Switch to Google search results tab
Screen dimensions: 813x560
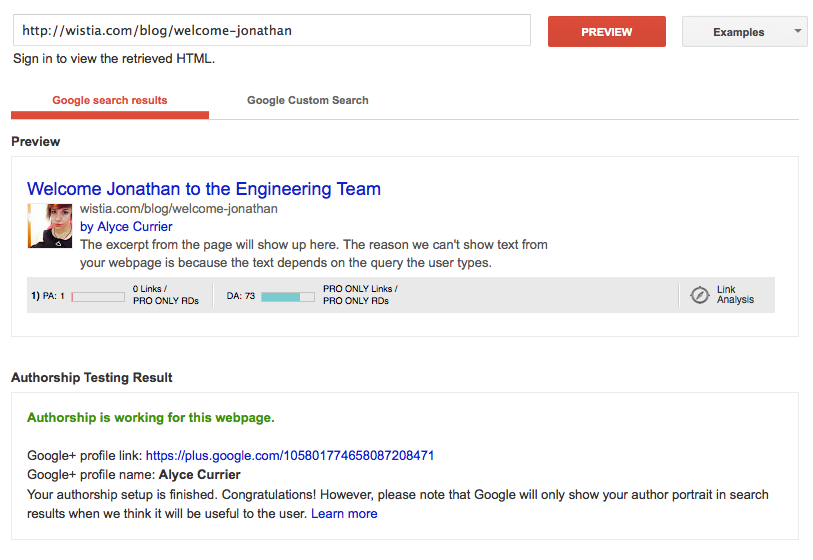click(110, 101)
